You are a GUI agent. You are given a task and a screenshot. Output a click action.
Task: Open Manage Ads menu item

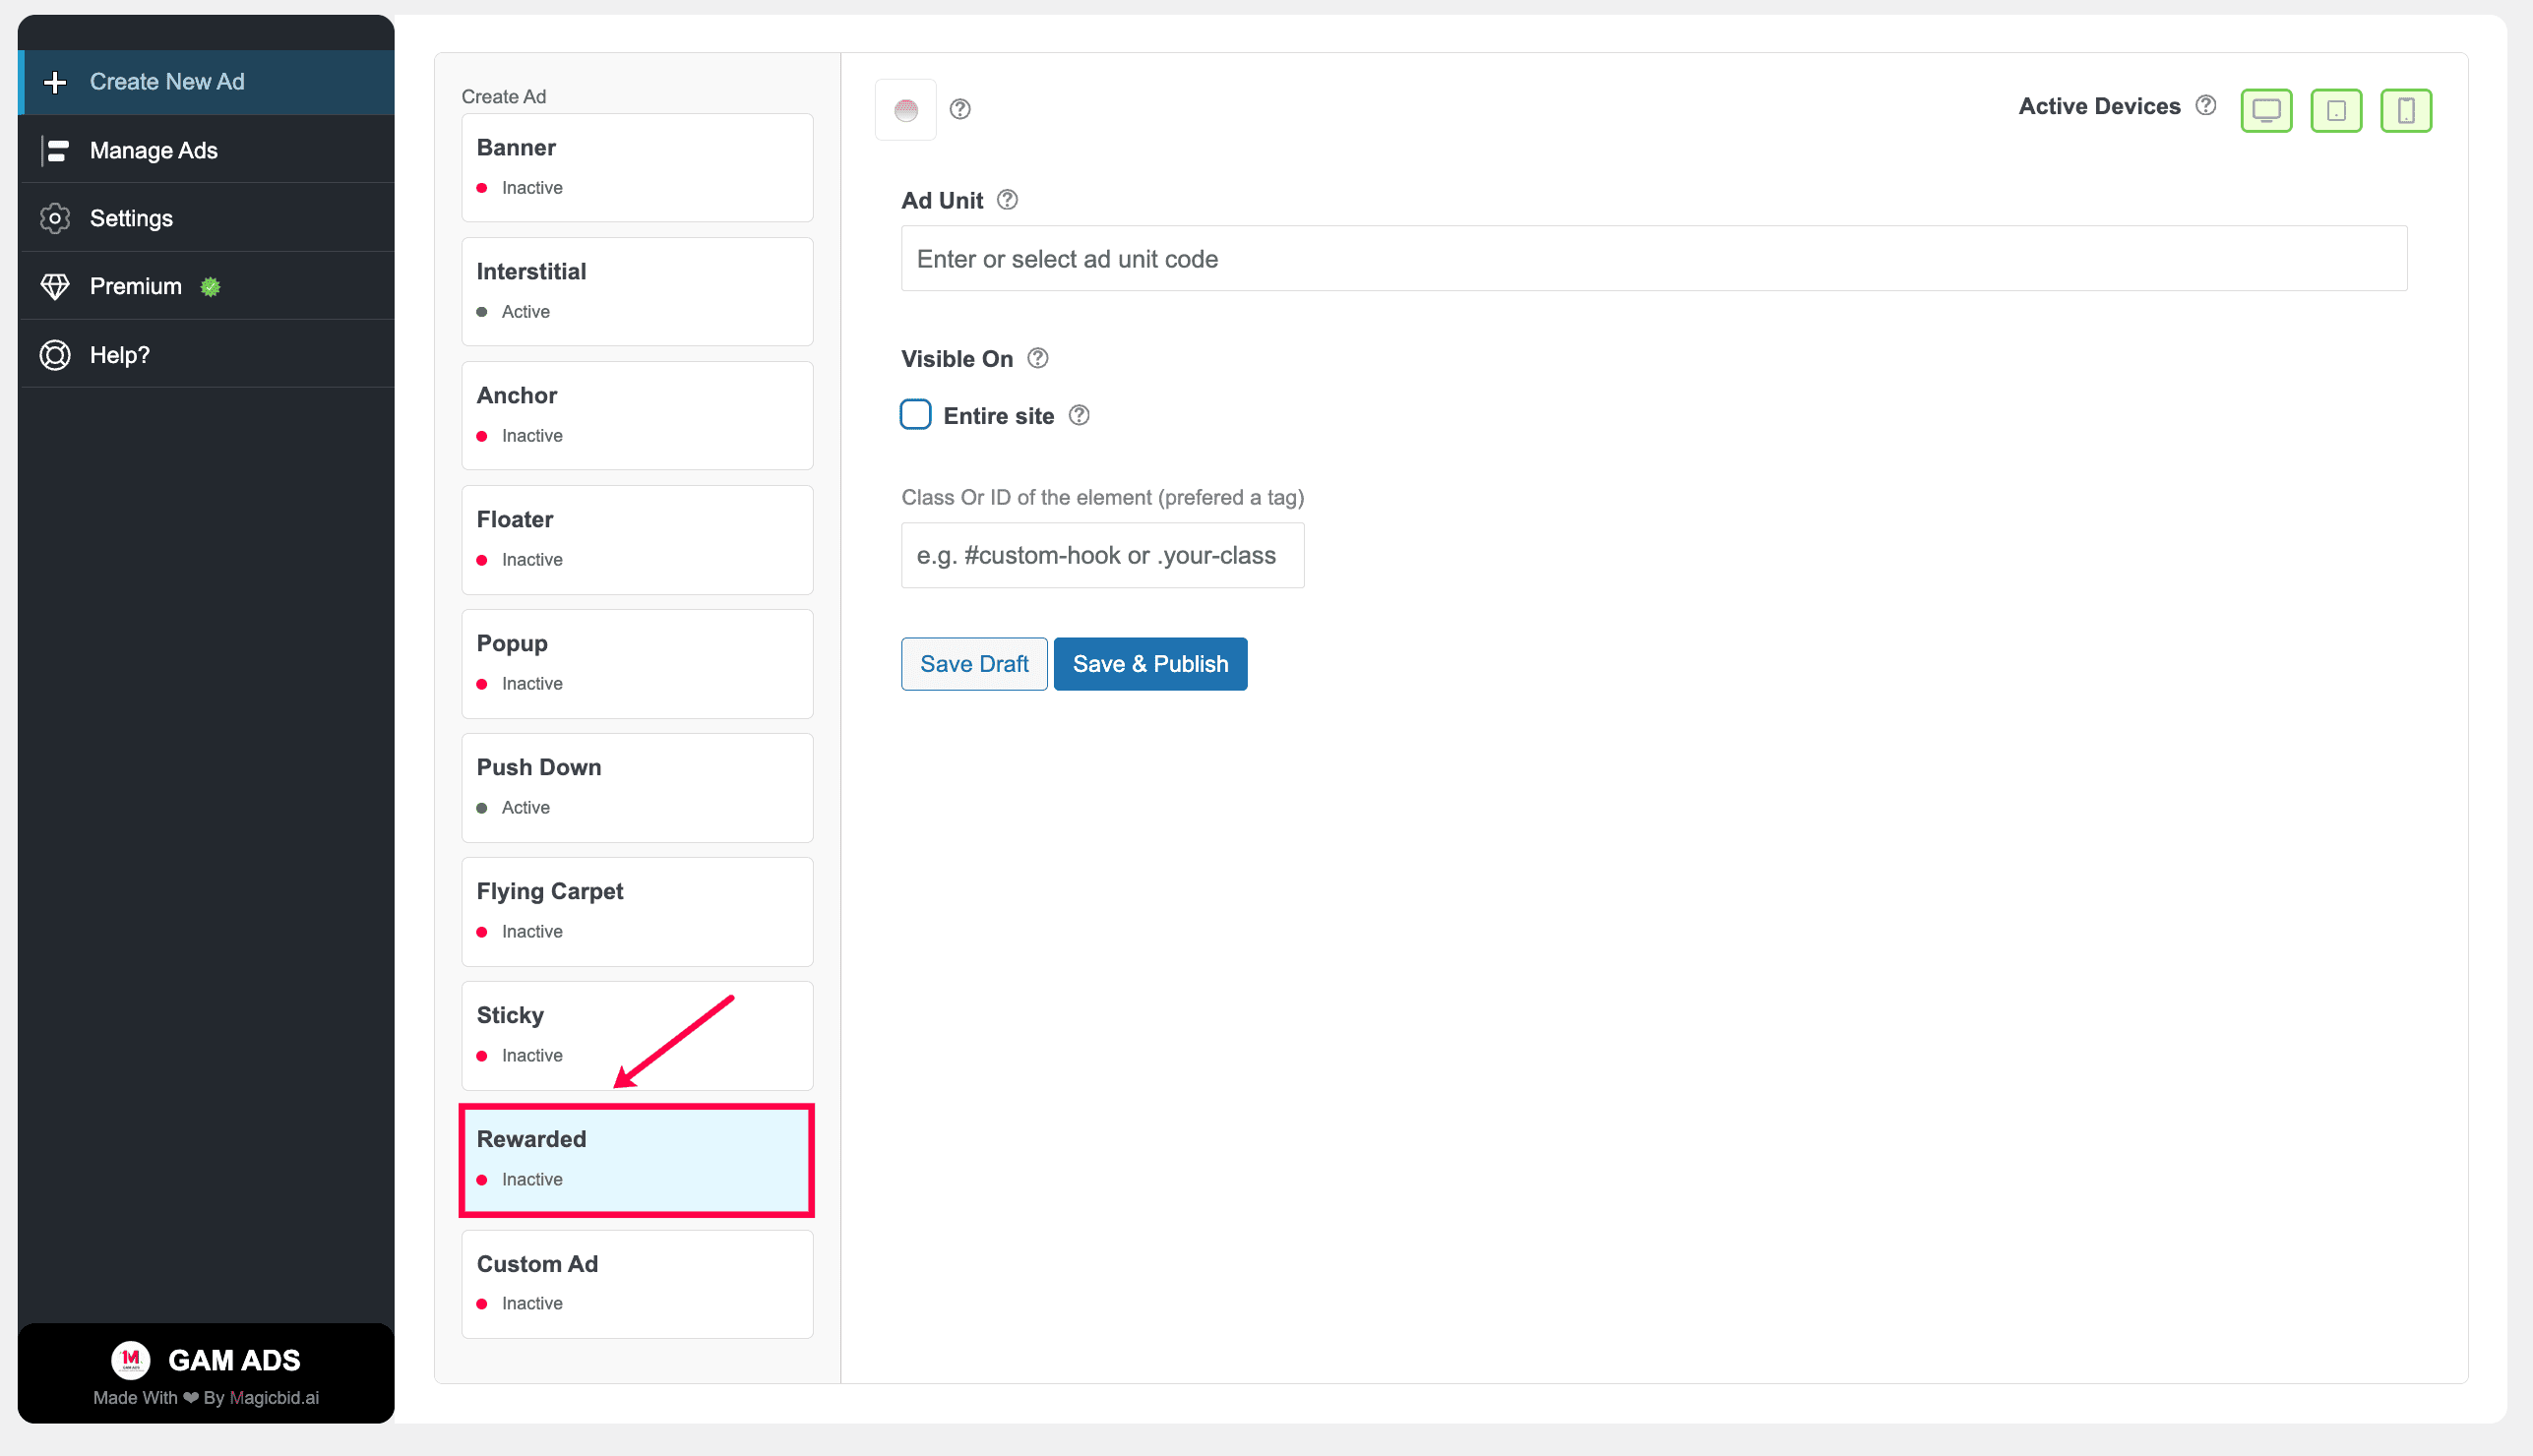click(207, 151)
